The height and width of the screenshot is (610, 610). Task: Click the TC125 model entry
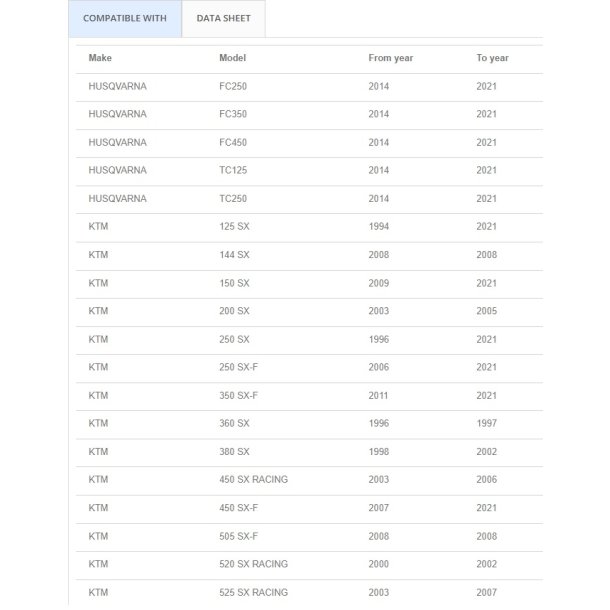233,171
